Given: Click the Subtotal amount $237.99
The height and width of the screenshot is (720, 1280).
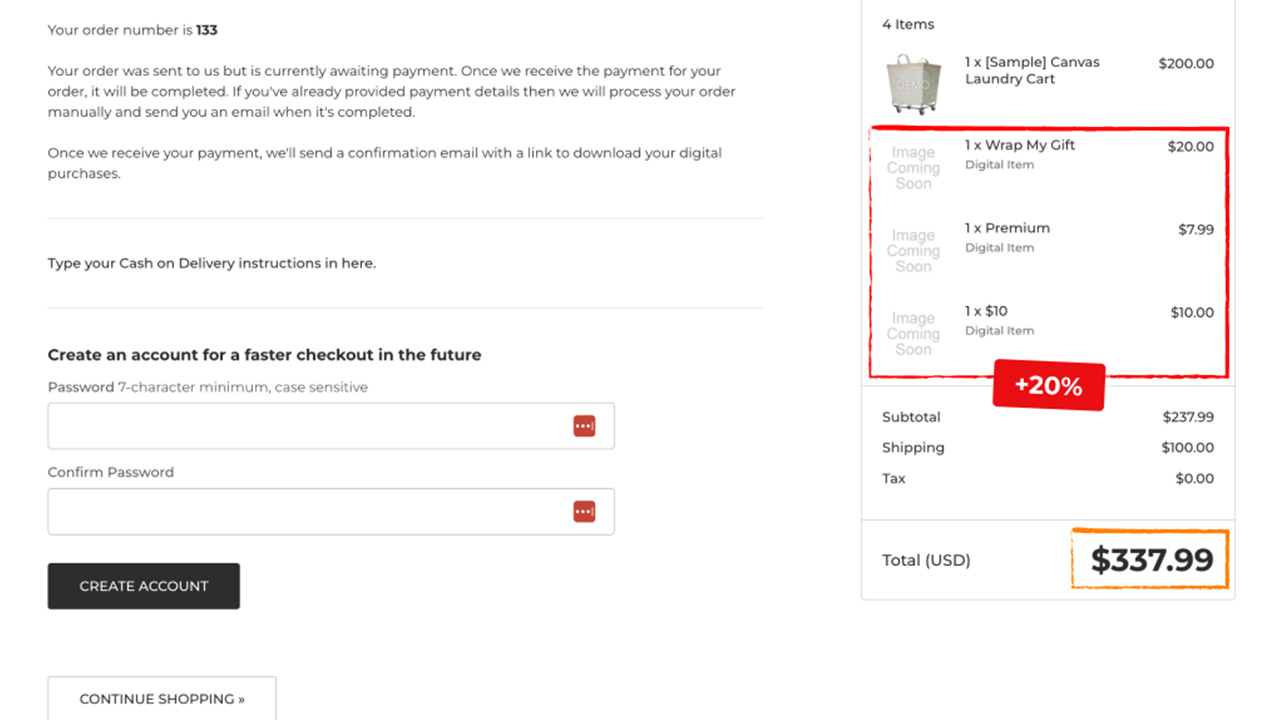Looking at the screenshot, I should (x=1187, y=417).
